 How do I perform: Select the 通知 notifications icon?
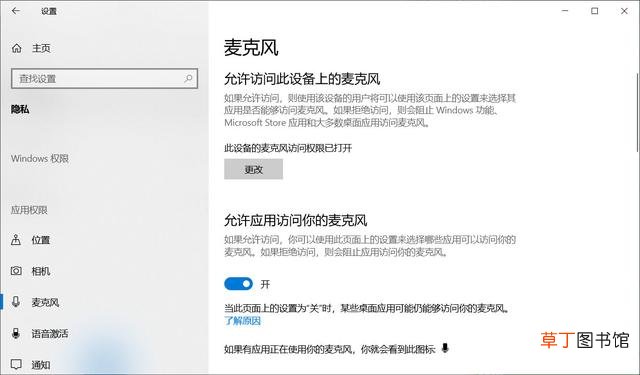(x=16, y=364)
